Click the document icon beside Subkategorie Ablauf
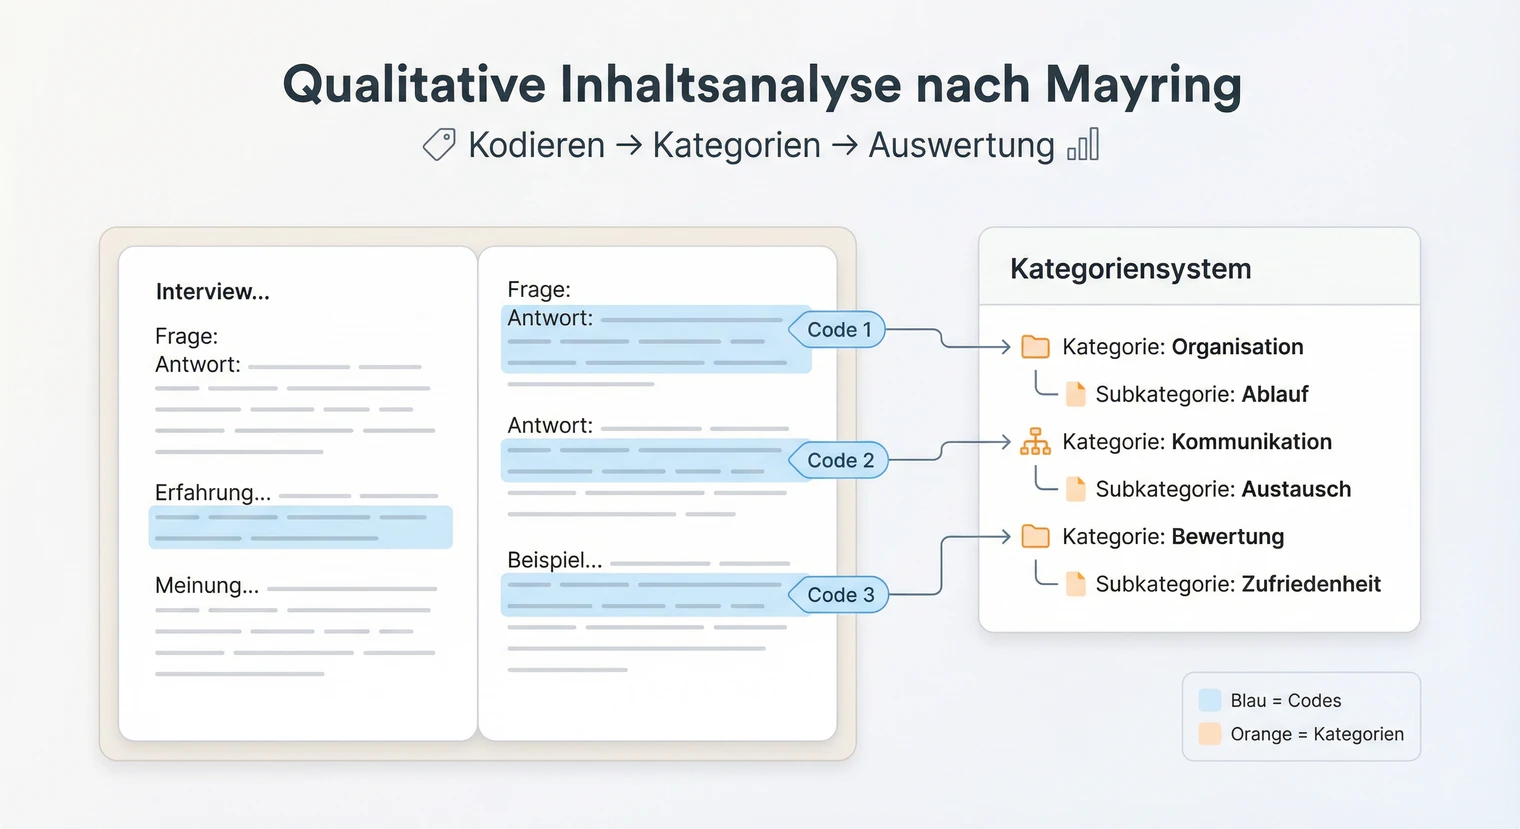This screenshot has width=1520, height=829. [1077, 394]
